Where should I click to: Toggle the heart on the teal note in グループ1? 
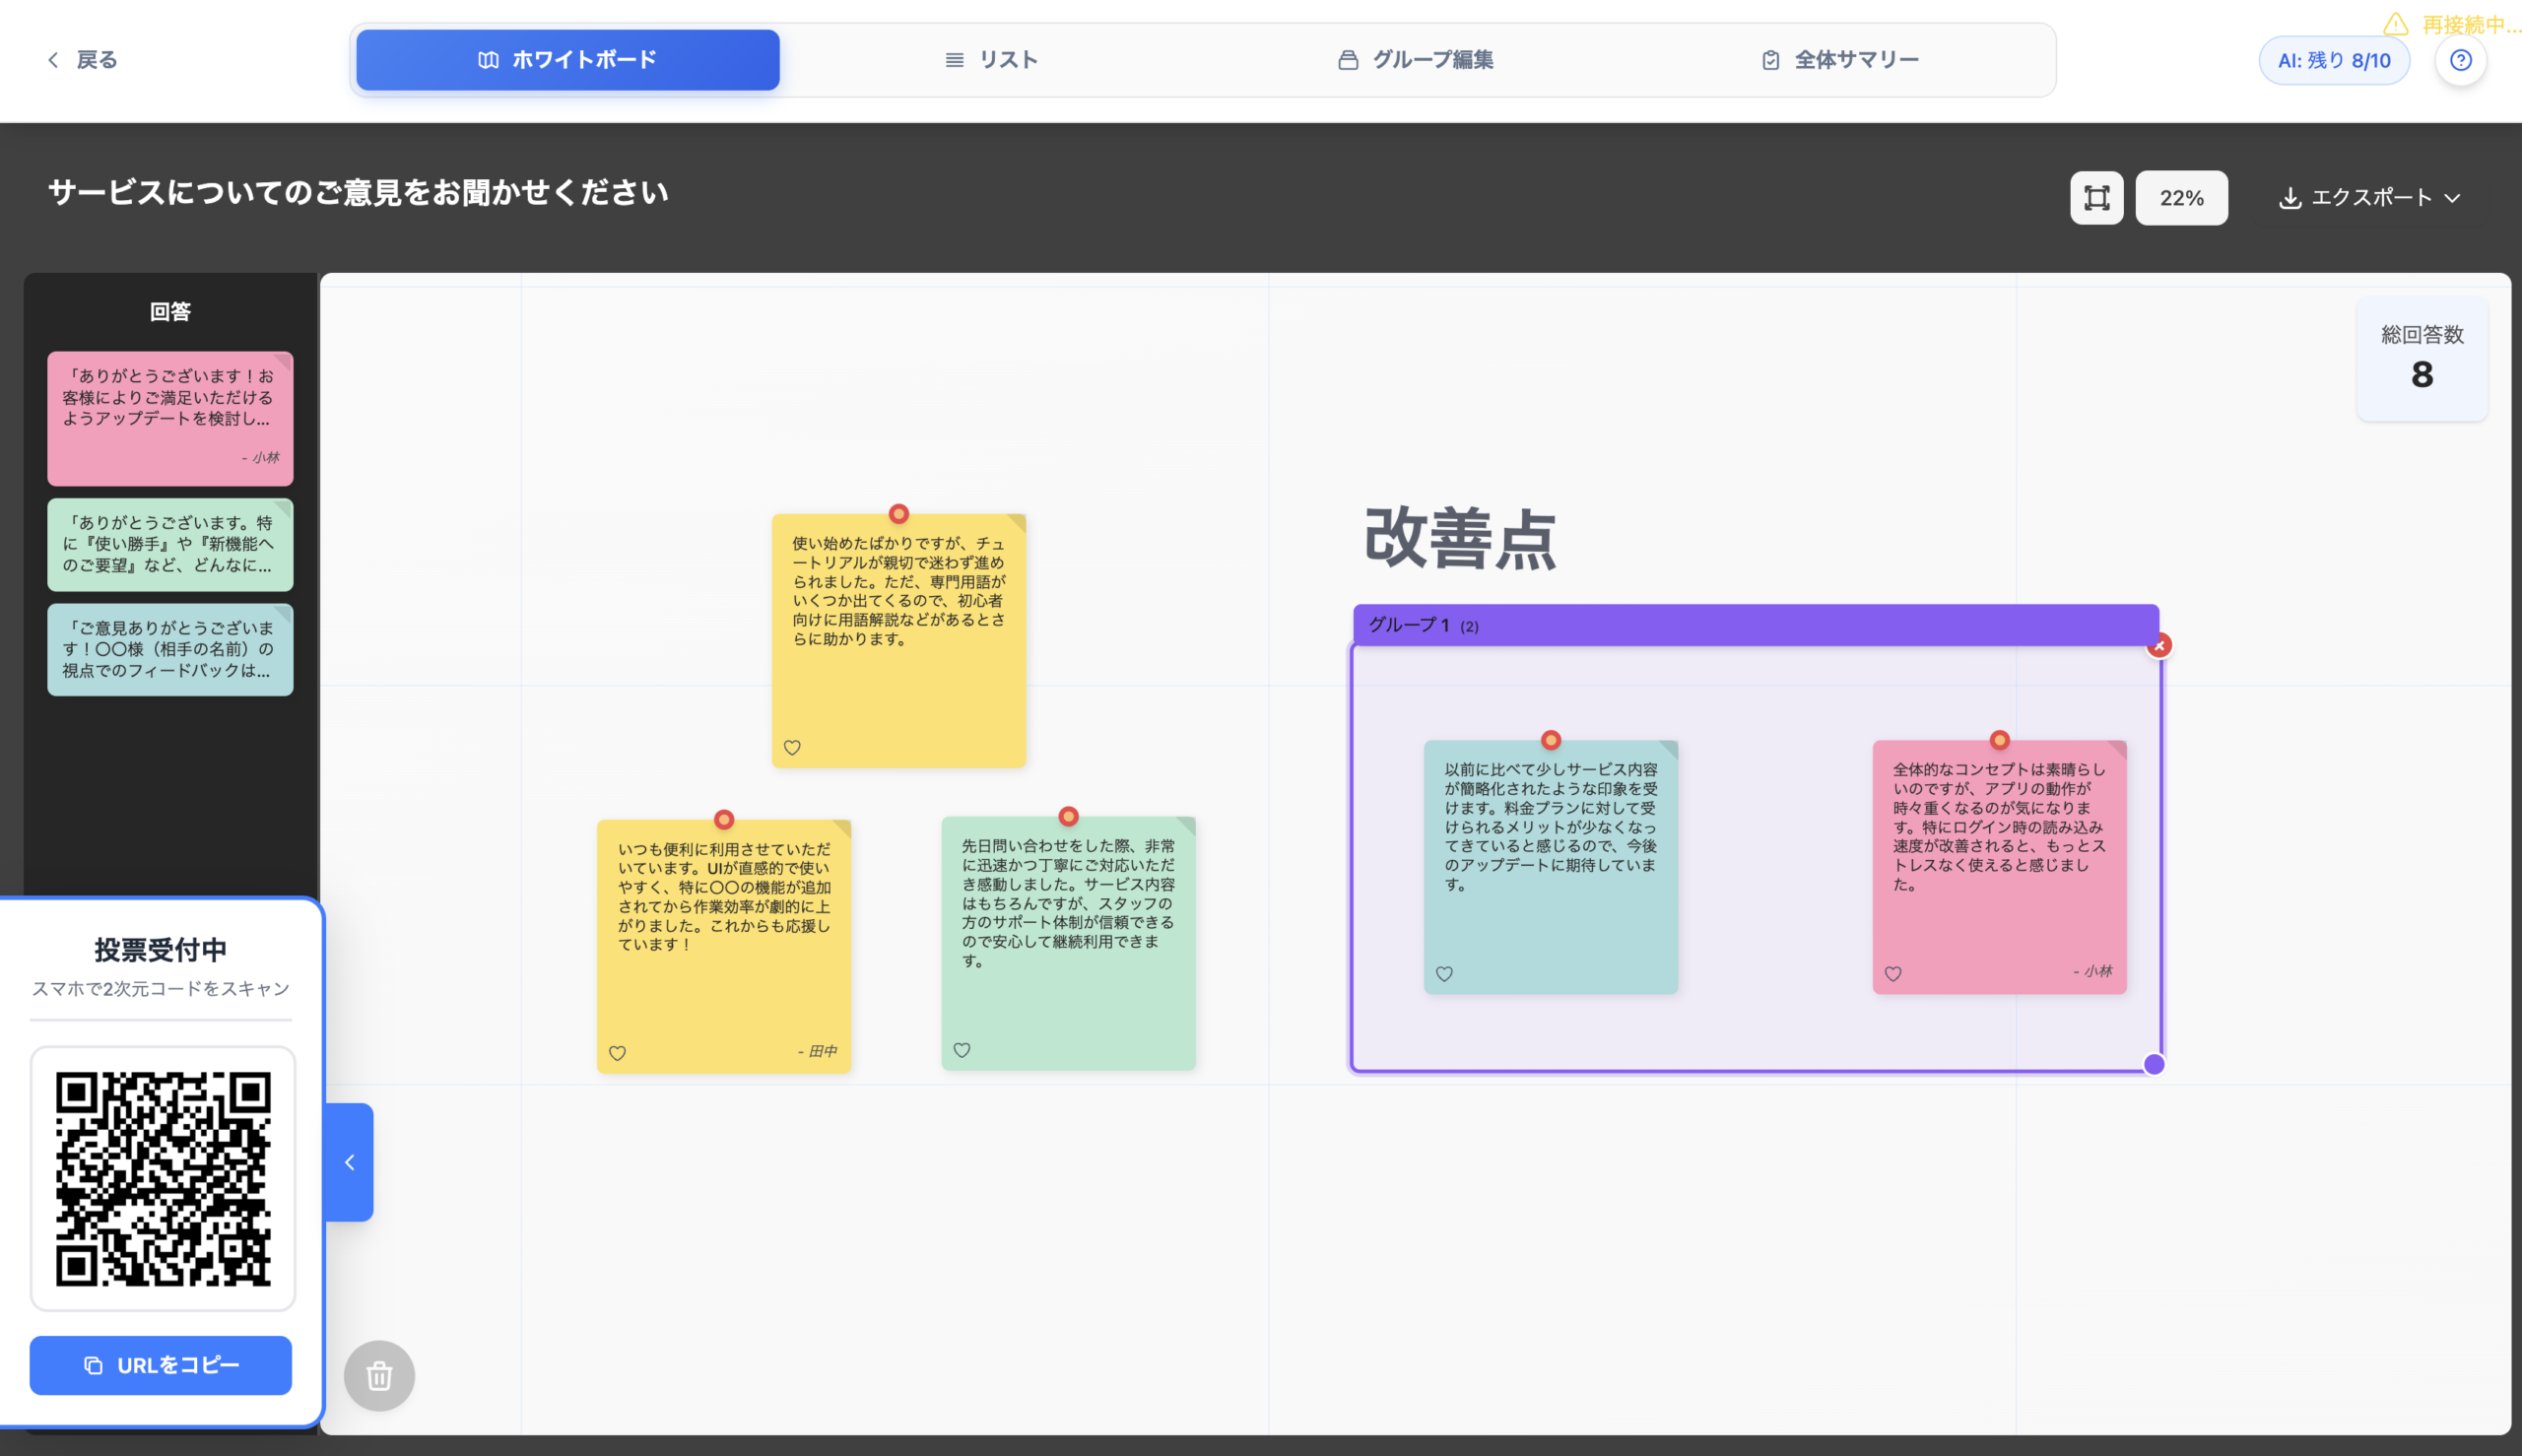(1444, 973)
